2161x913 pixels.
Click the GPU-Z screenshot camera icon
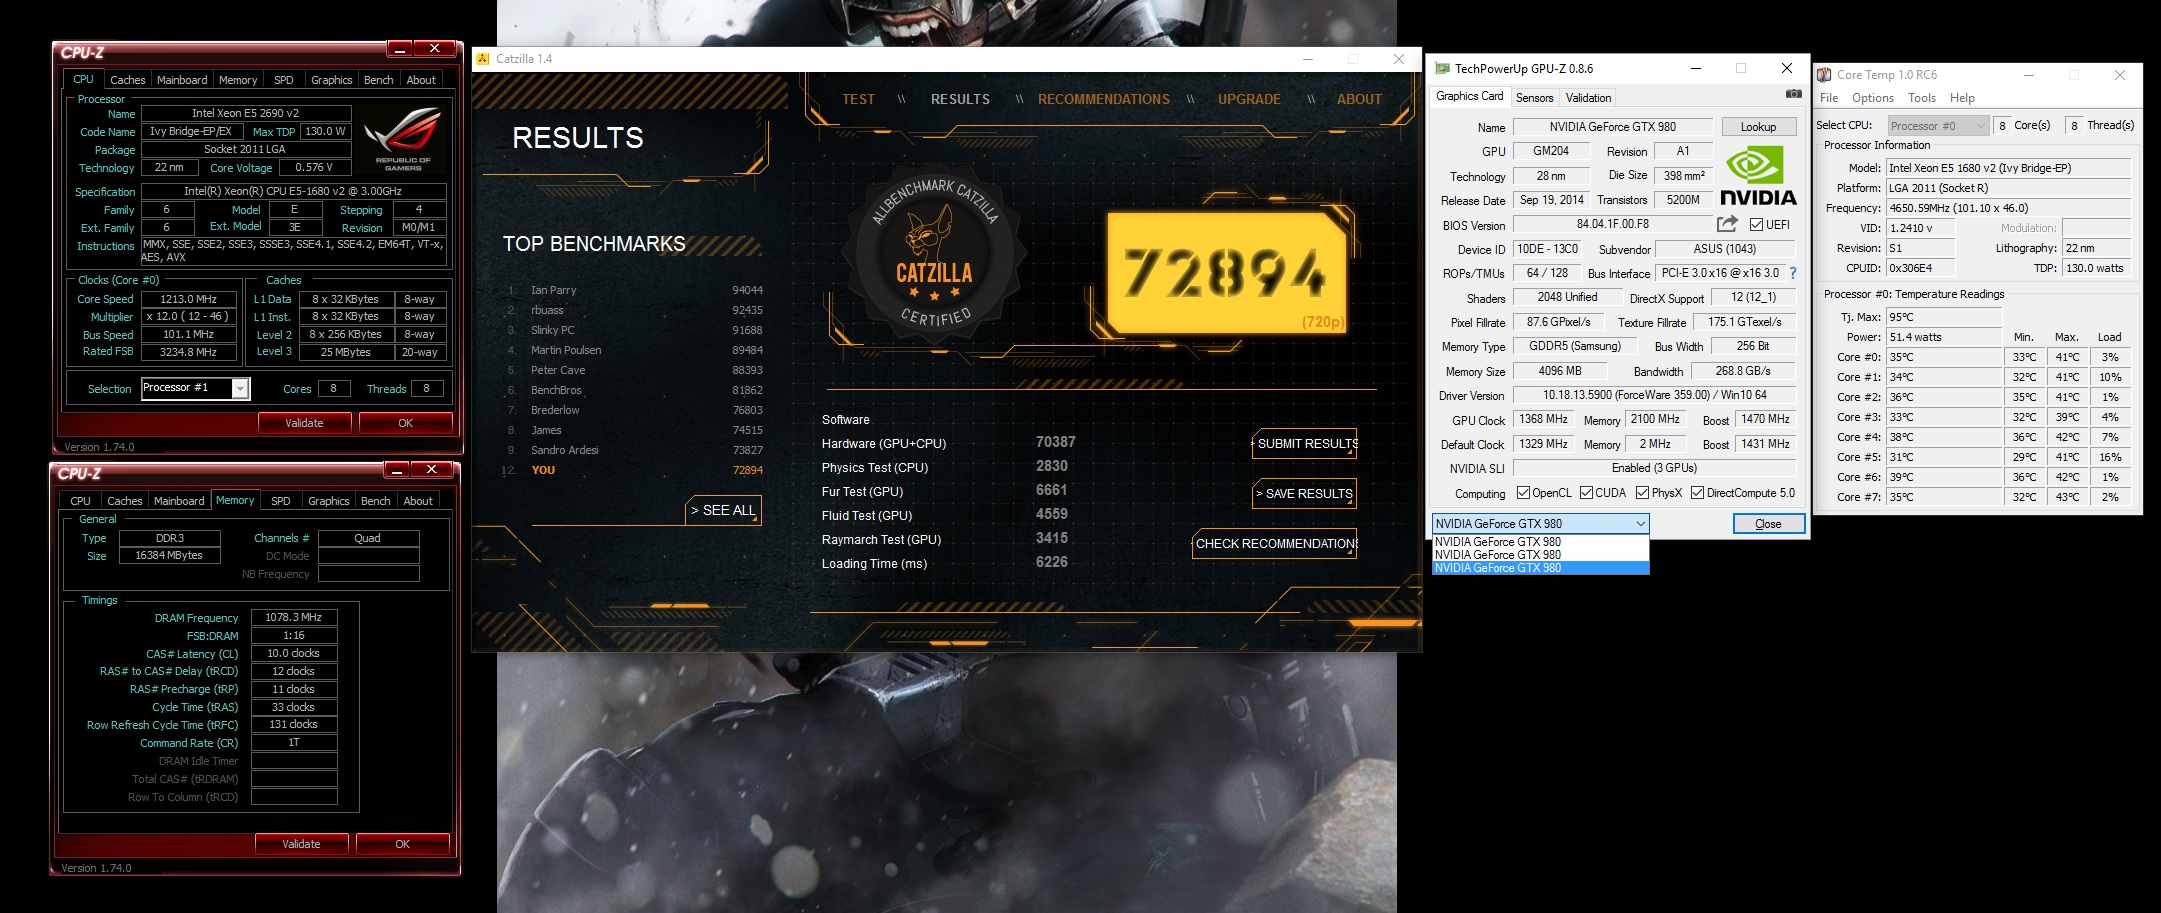[1794, 94]
